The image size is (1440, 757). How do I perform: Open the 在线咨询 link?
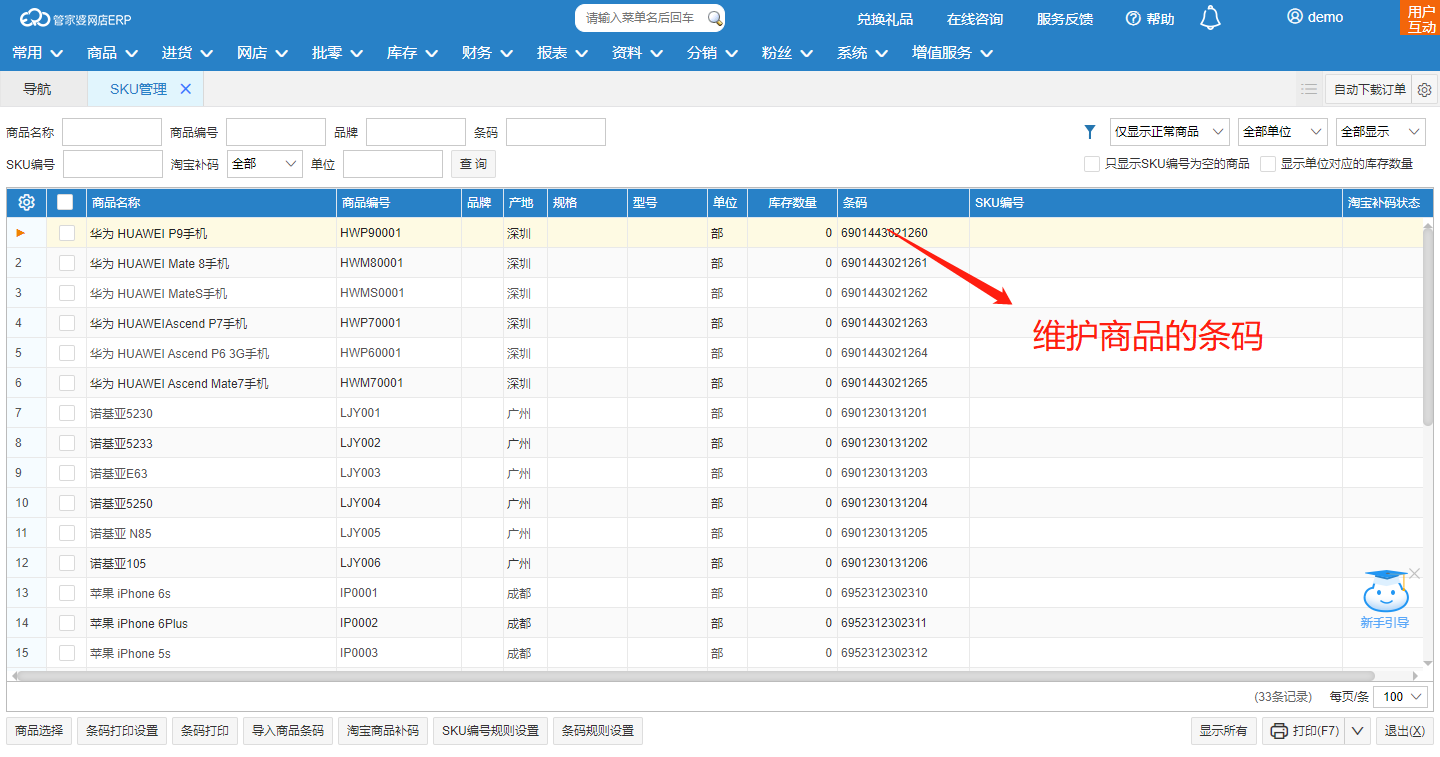click(x=975, y=19)
